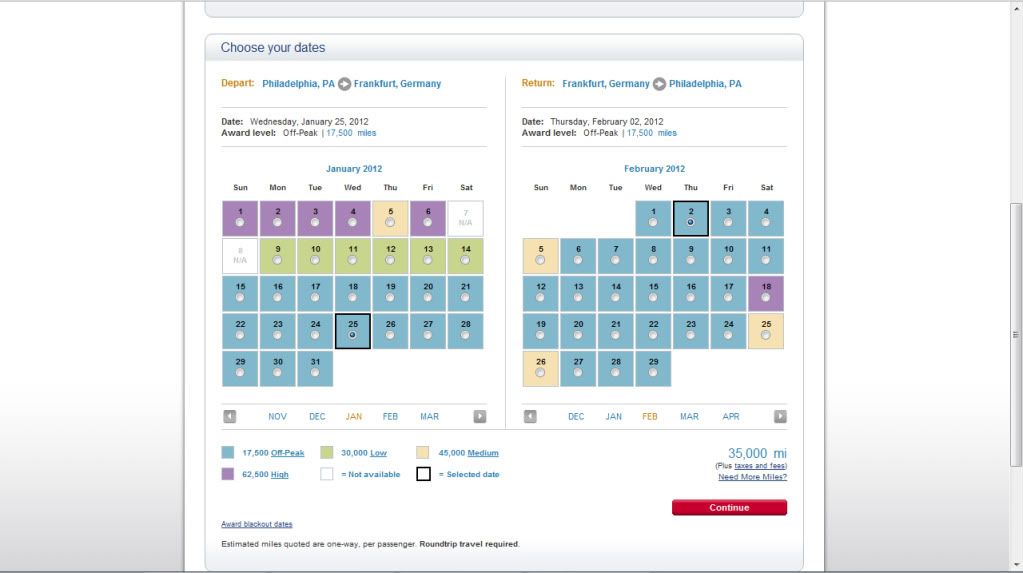The image size is (1023, 573).
Task: Click the departure route arrow icon
Action: 344,84
